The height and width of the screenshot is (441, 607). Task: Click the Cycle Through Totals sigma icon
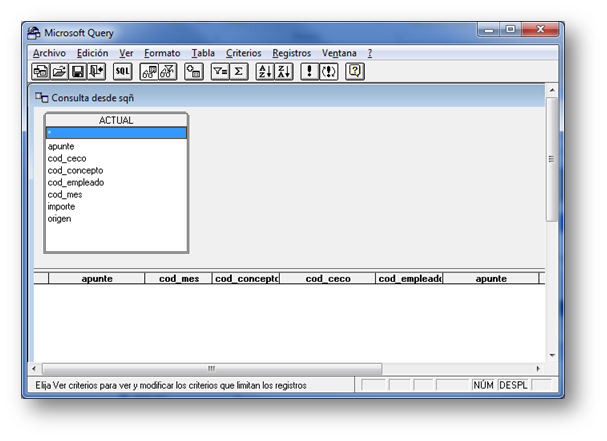pos(239,72)
